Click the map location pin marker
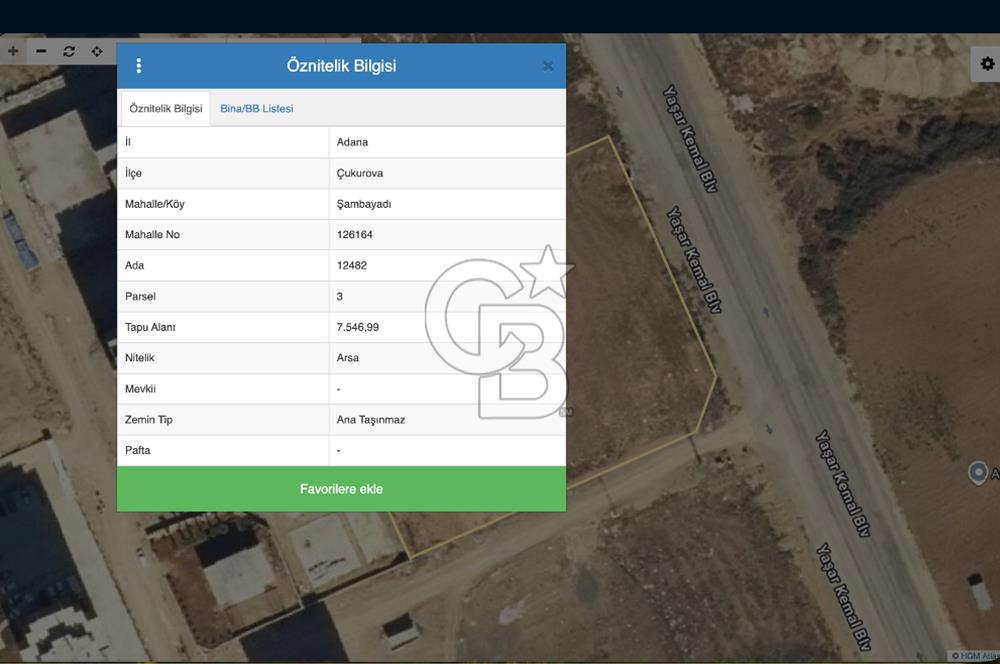The width and height of the screenshot is (1000, 664). point(978,473)
